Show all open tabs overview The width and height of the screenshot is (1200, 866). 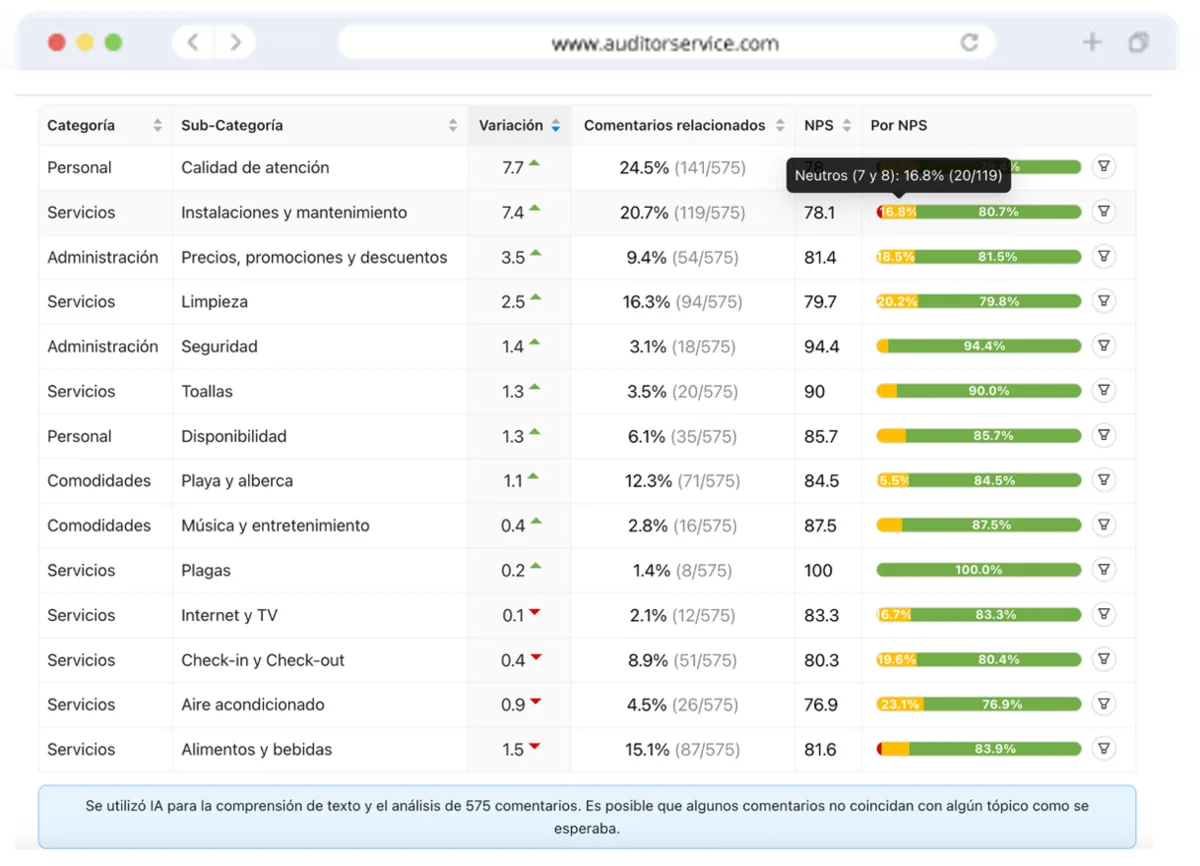point(1138,42)
